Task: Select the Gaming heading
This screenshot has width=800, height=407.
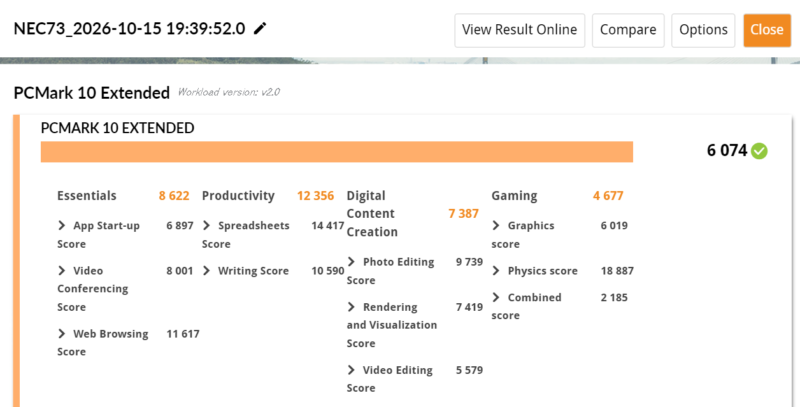Action: tap(514, 196)
